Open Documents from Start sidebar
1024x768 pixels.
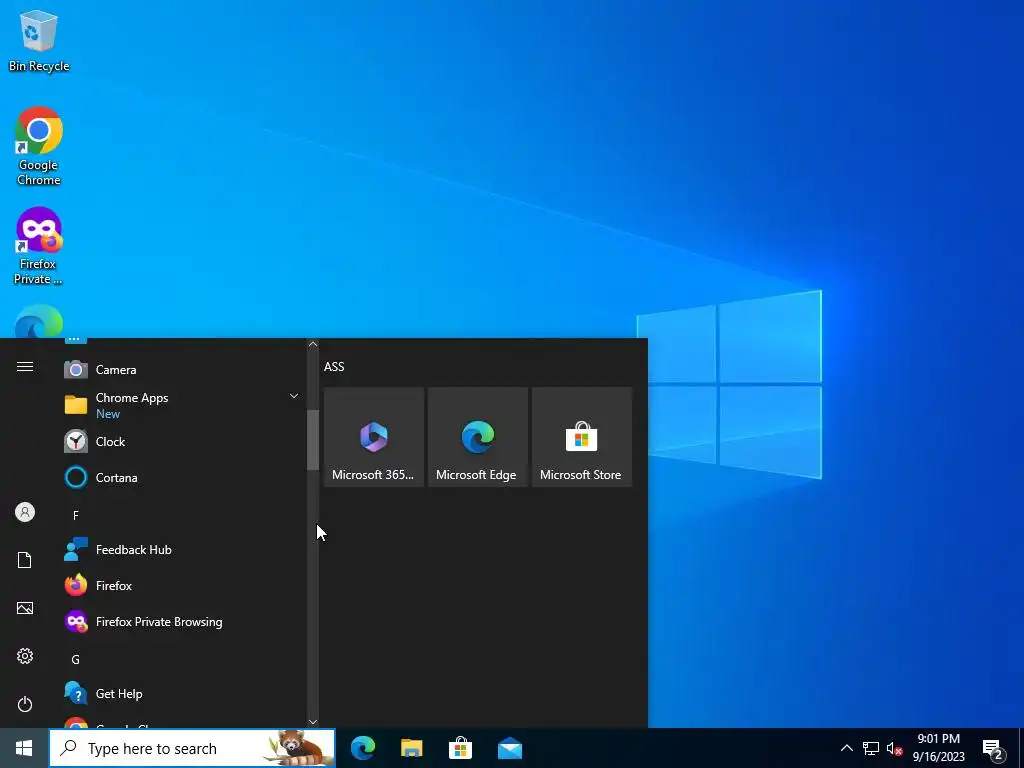click(25, 560)
